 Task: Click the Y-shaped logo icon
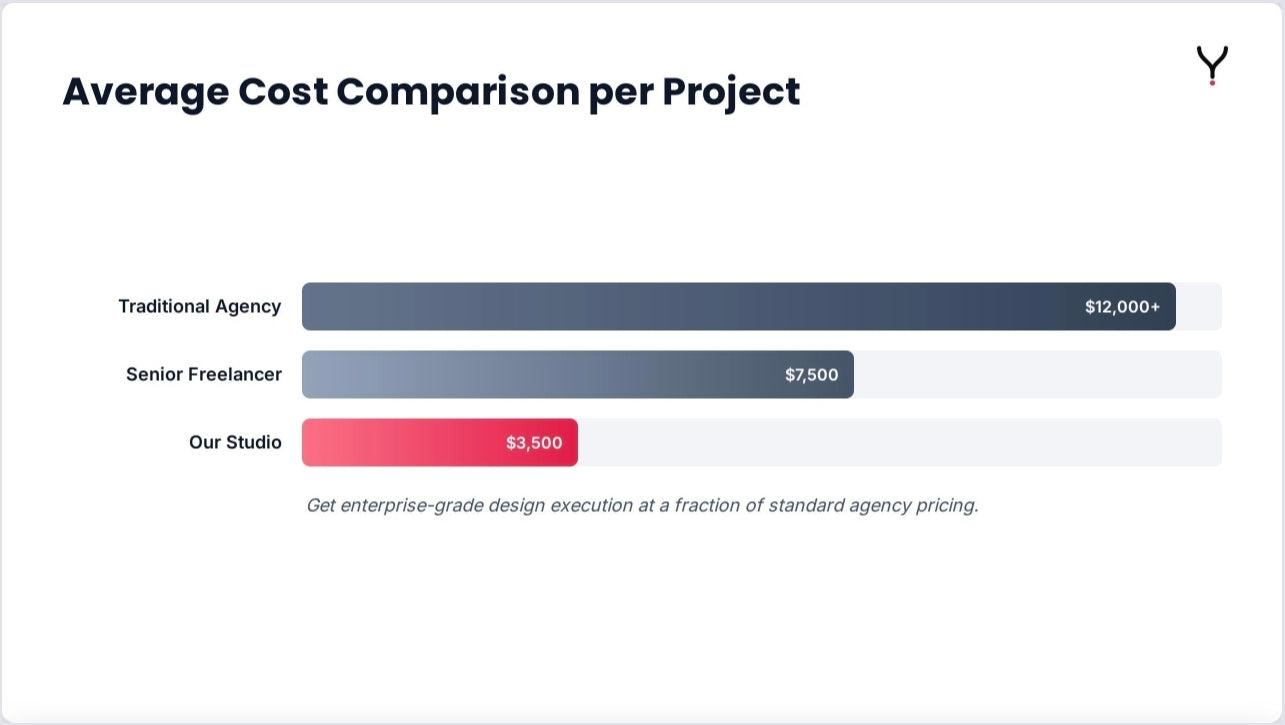1212,64
